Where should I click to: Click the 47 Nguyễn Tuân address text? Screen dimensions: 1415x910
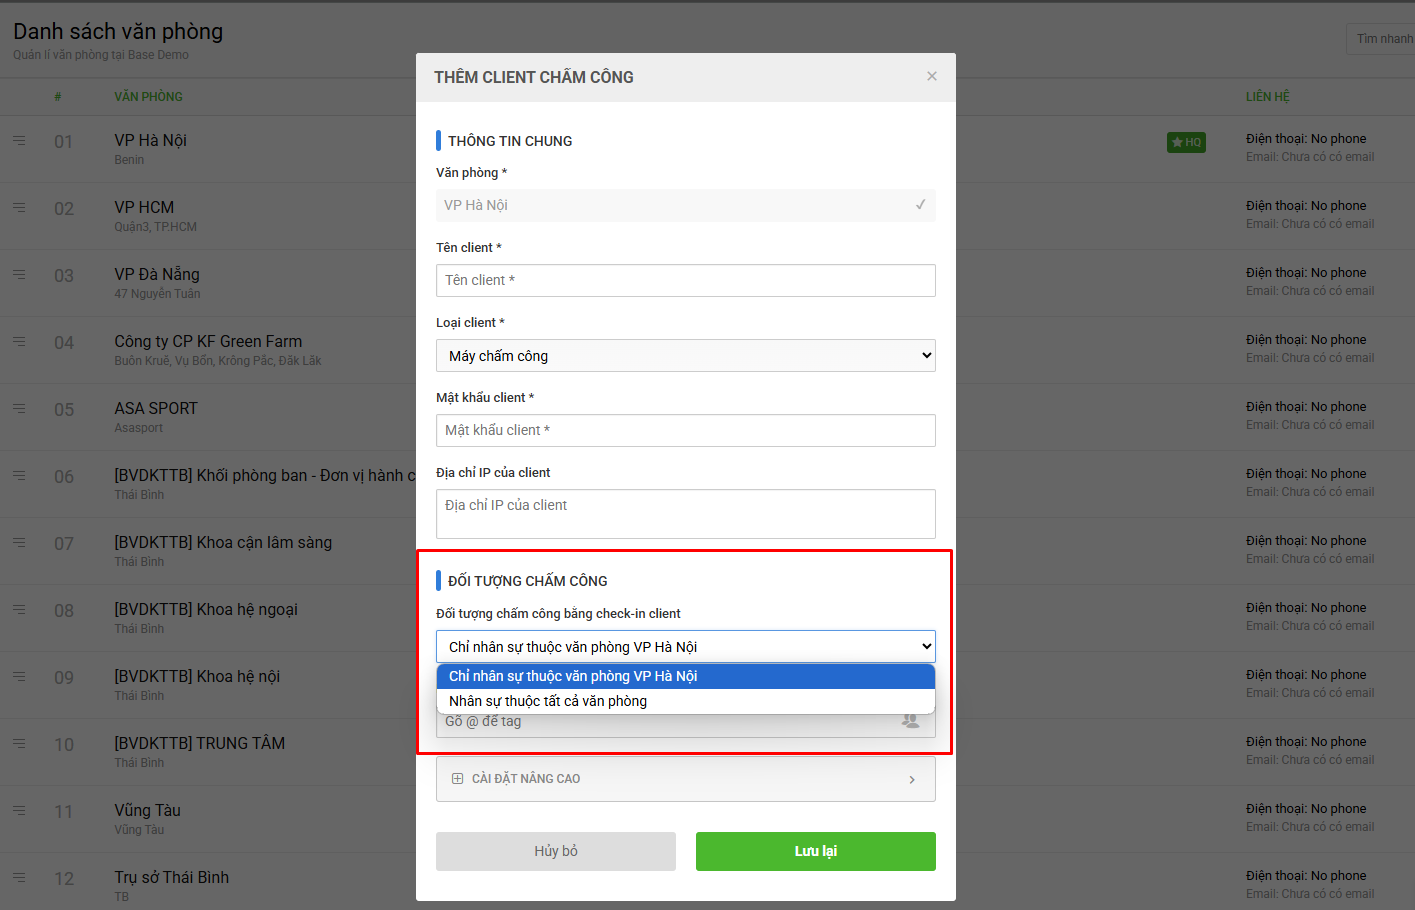point(157,294)
